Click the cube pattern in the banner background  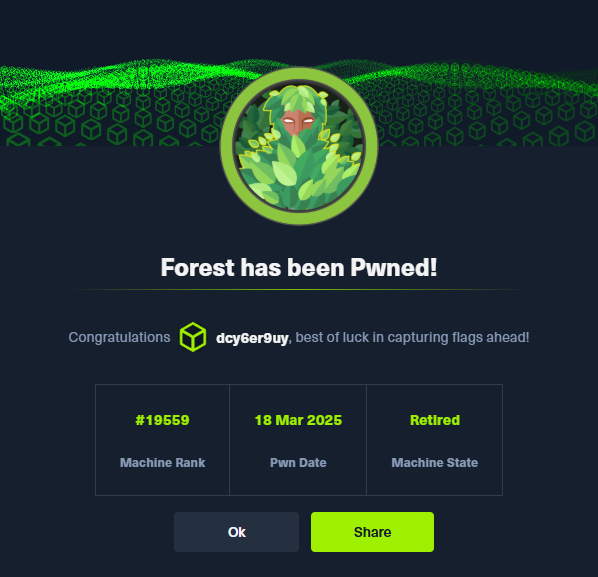(x=477, y=122)
